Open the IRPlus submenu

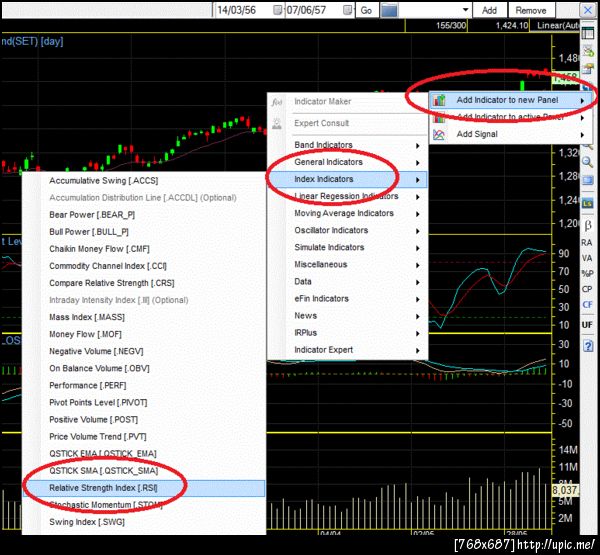click(347, 333)
